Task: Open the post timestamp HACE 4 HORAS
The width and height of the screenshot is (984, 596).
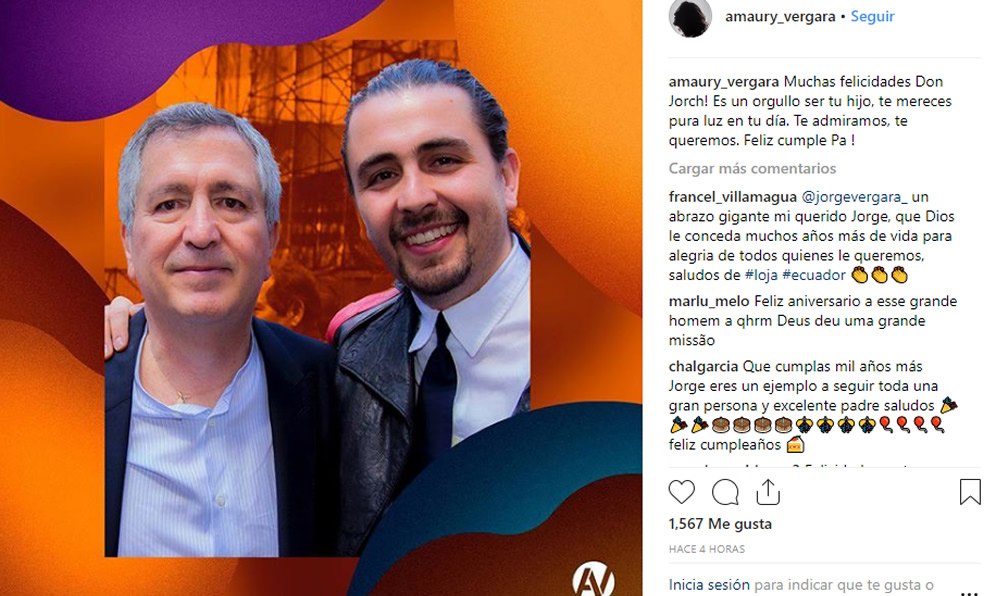Action: click(x=707, y=549)
